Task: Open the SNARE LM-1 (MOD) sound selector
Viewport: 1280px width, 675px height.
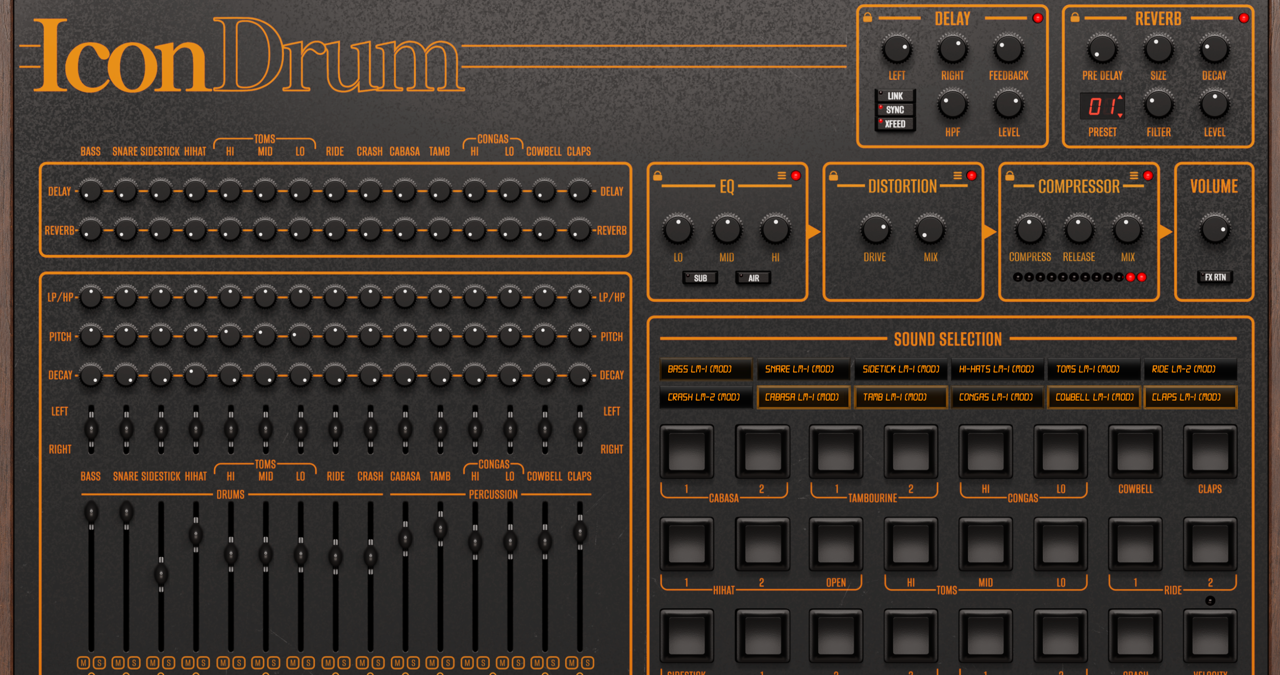Action: click(x=802, y=369)
